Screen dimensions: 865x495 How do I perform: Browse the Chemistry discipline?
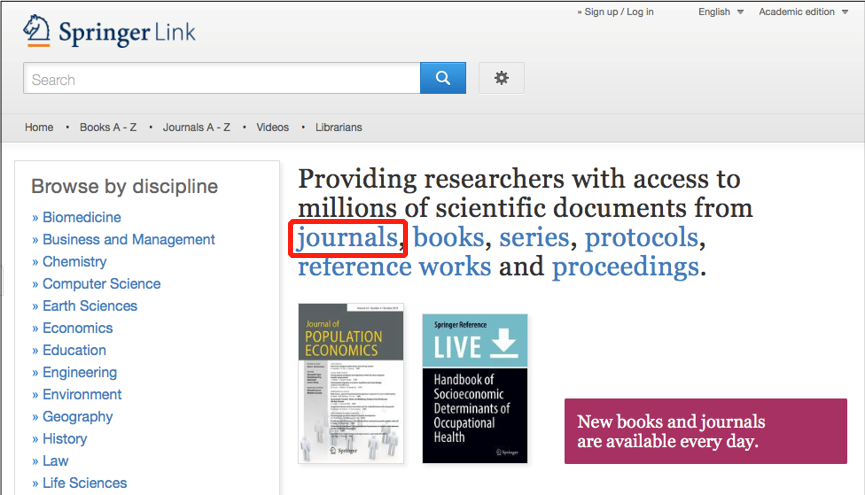pyautogui.click(x=74, y=262)
